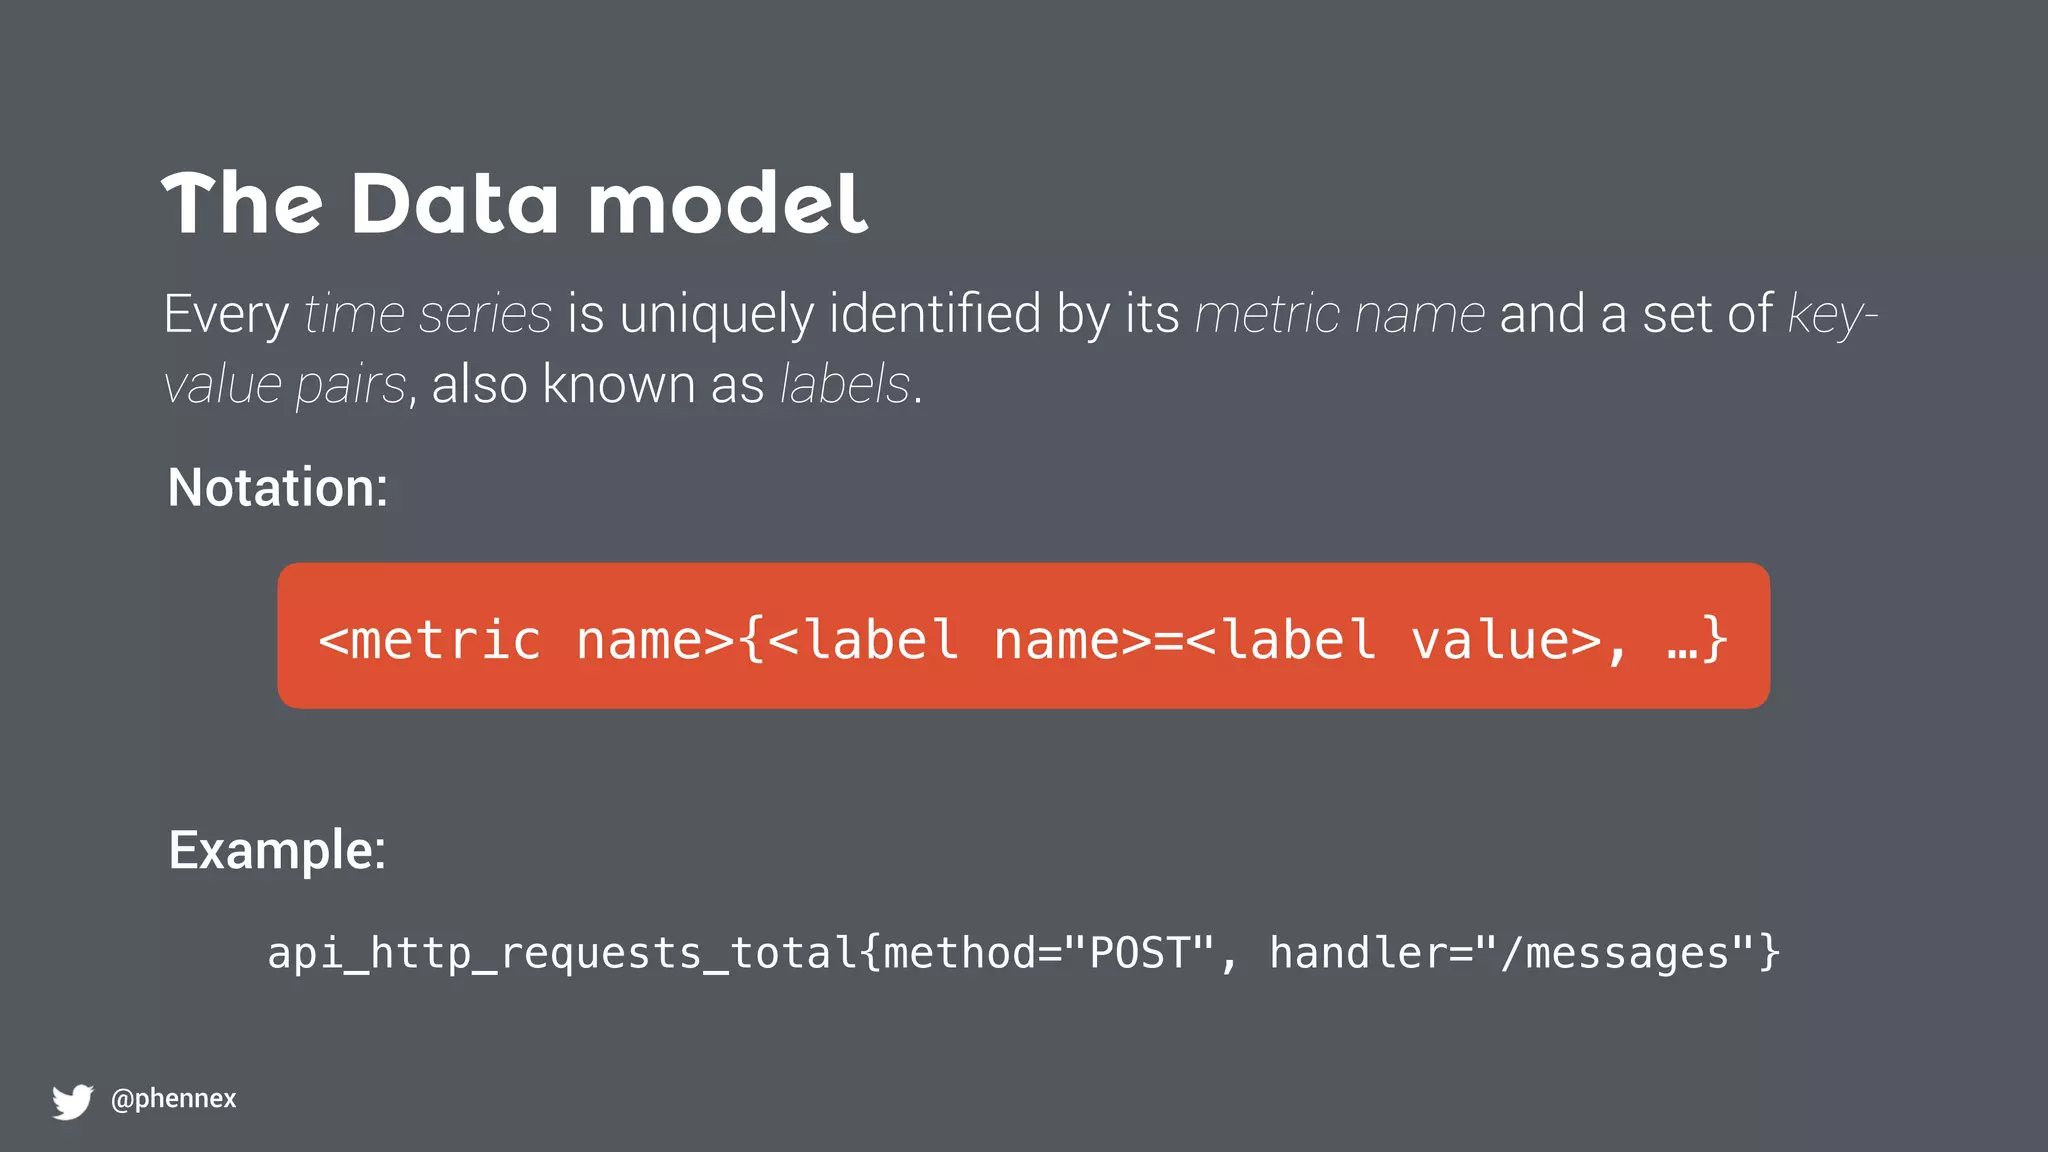
Task: Click '<metric name>' in the notation
Action: [527, 640]
